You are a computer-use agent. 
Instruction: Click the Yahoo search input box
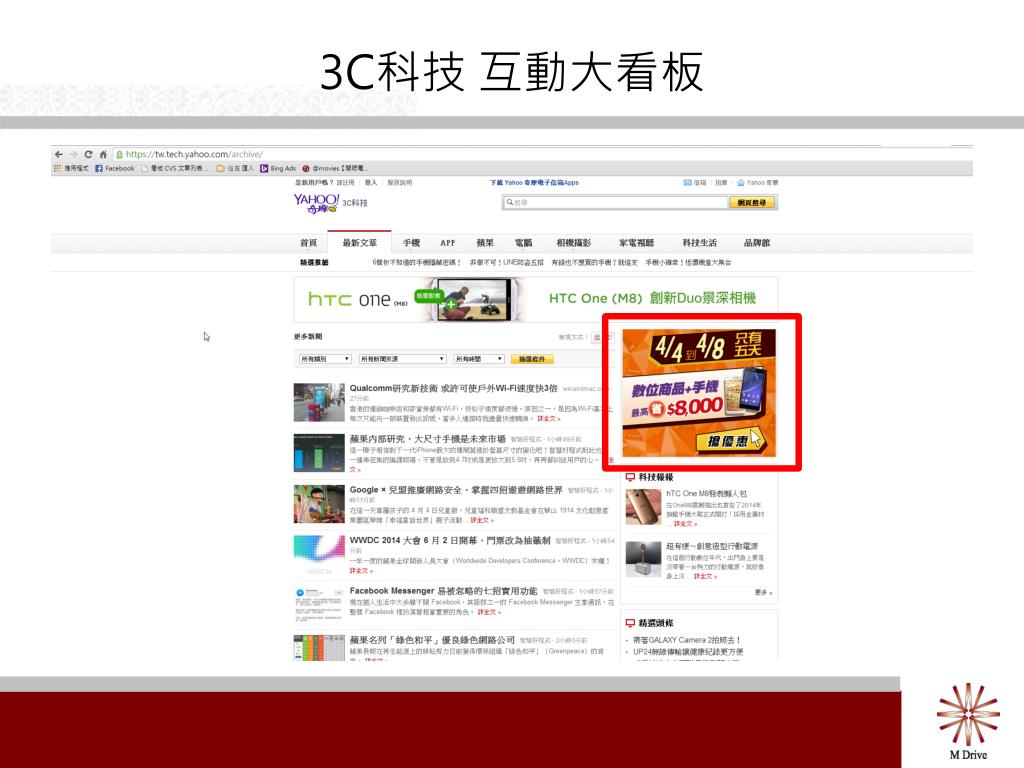[x=615, y=202]
